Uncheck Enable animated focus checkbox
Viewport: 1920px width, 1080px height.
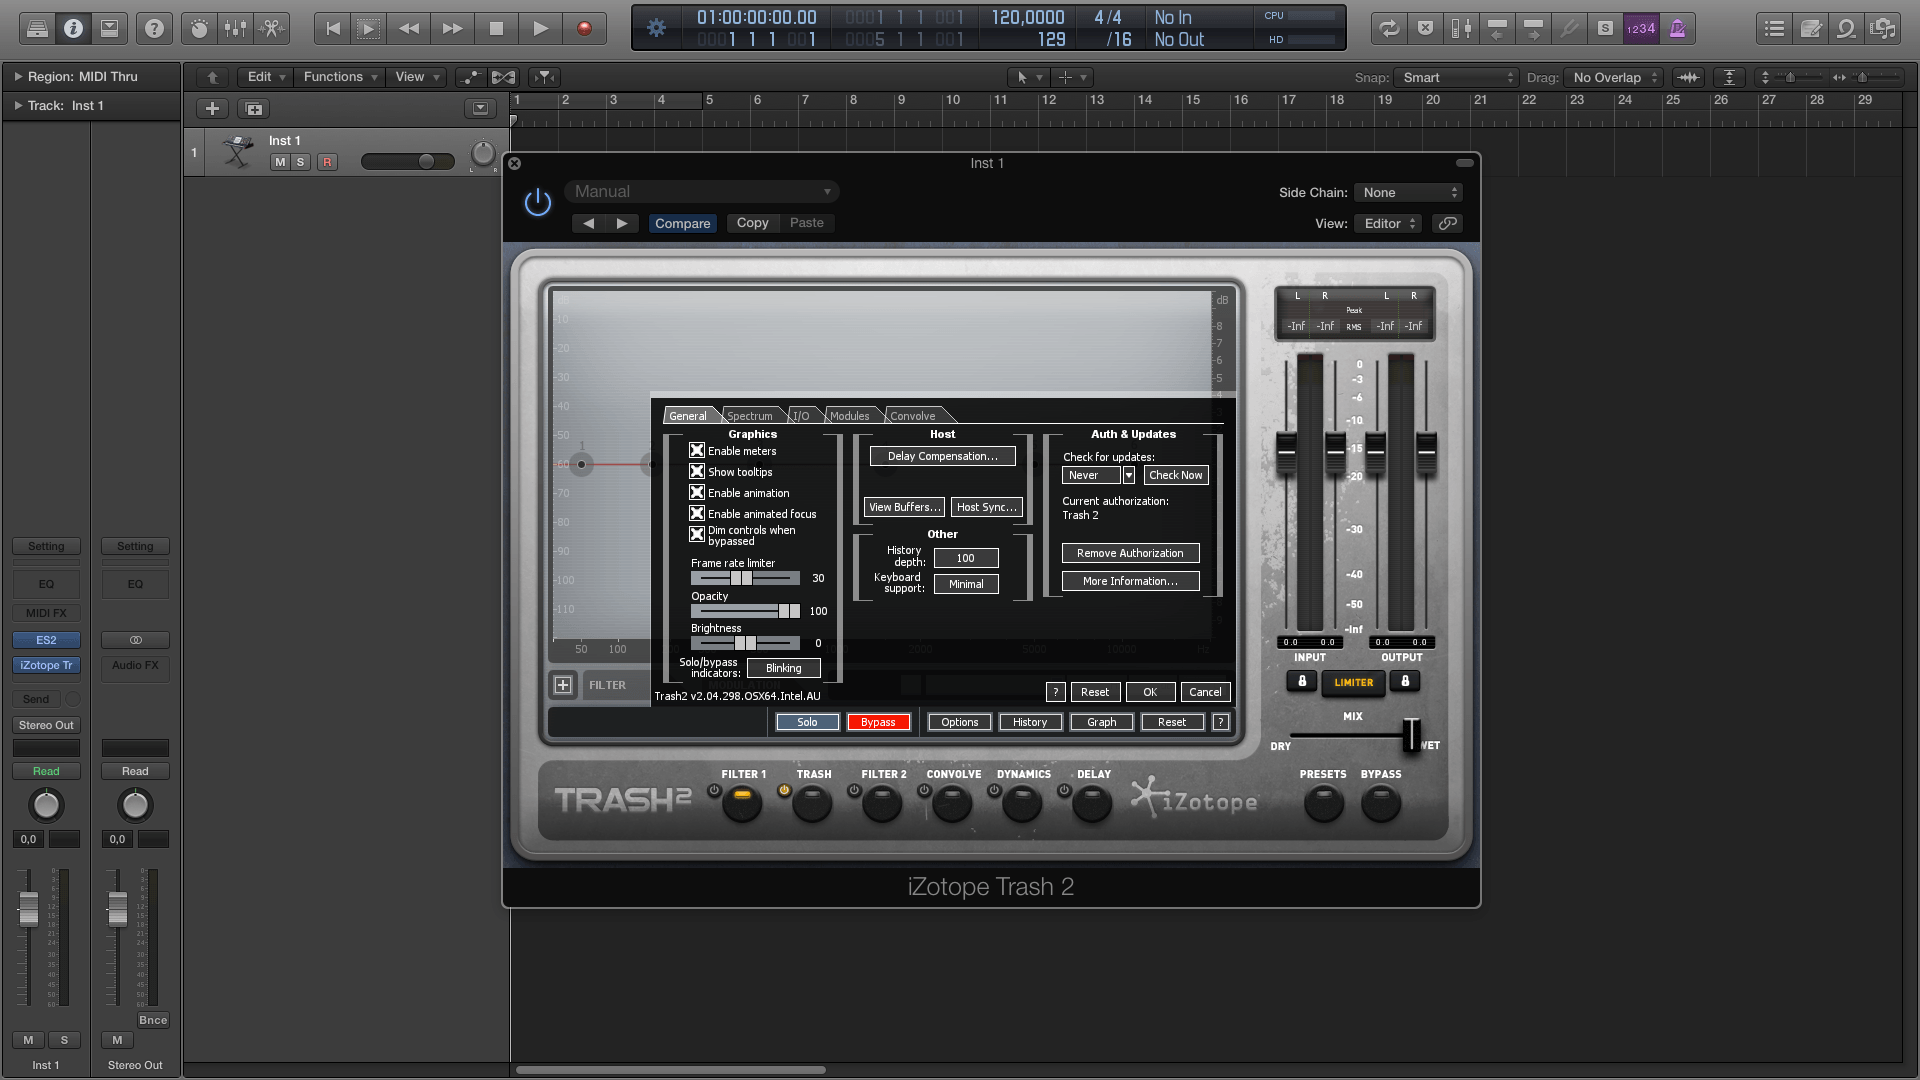697,514
